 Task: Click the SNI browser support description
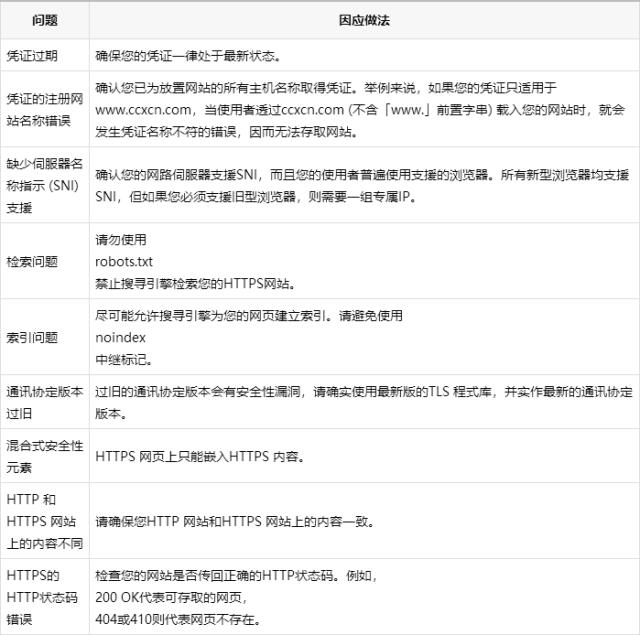(x=362, y=185)
